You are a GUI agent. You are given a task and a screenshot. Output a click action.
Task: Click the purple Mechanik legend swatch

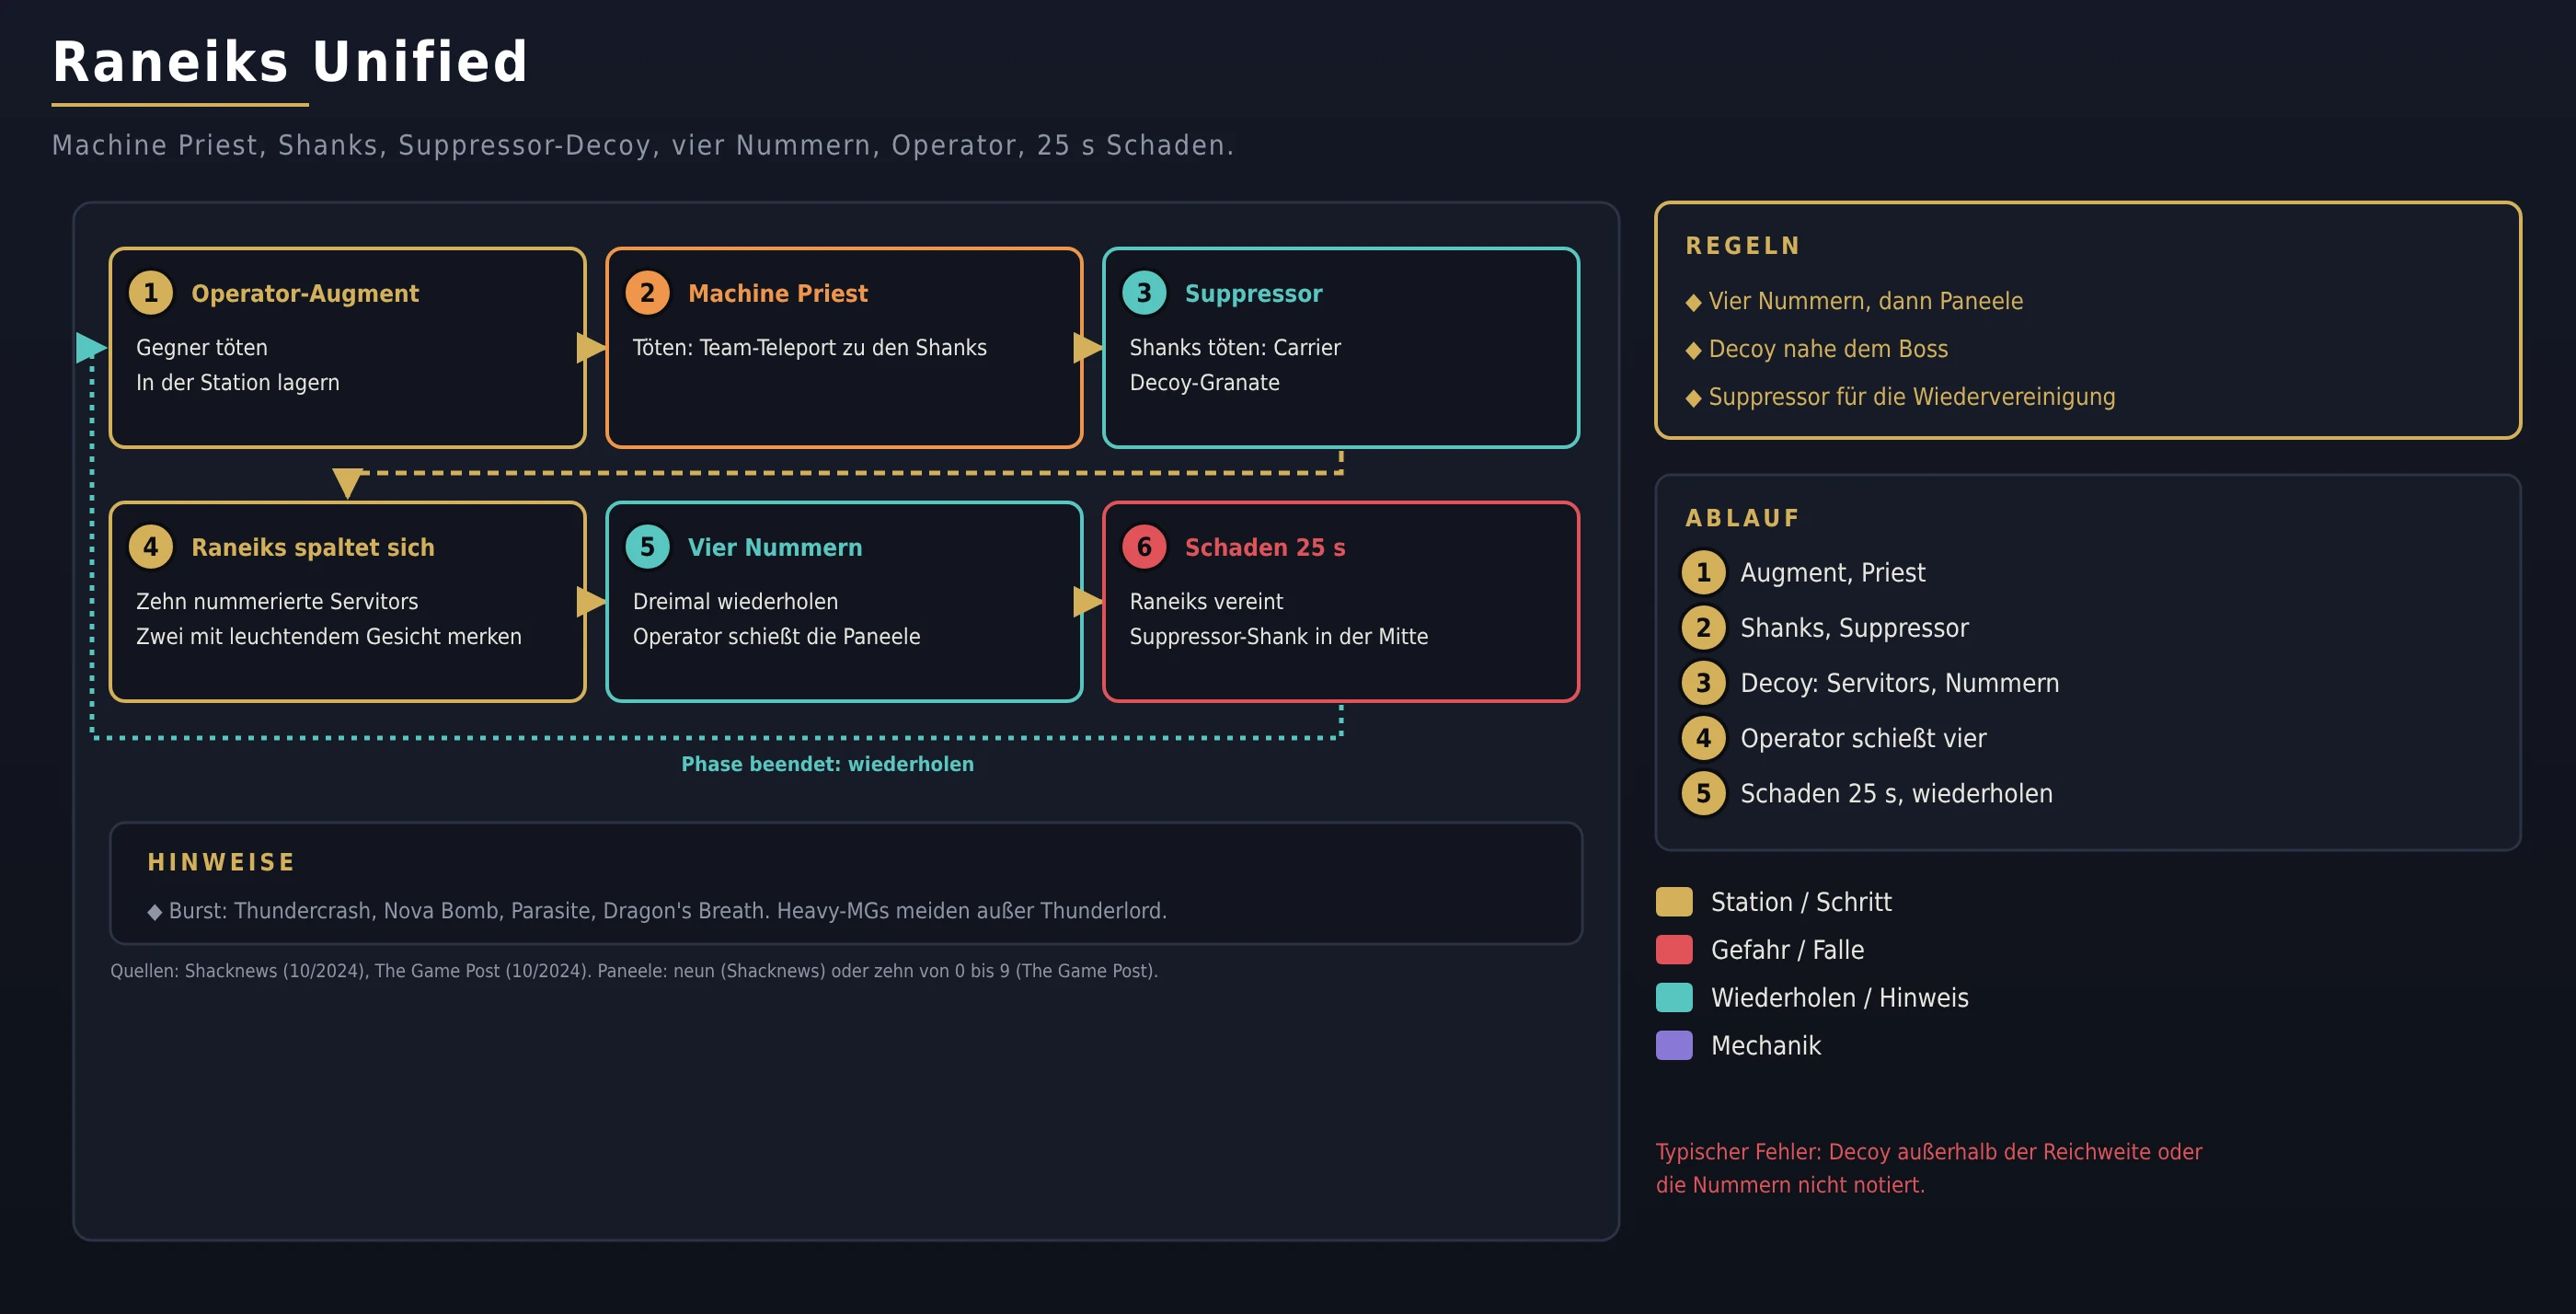[x=1674, y=1046]
